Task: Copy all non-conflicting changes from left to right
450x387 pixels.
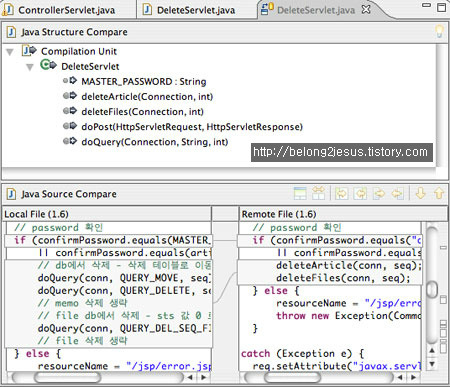Action: point(341,193)
